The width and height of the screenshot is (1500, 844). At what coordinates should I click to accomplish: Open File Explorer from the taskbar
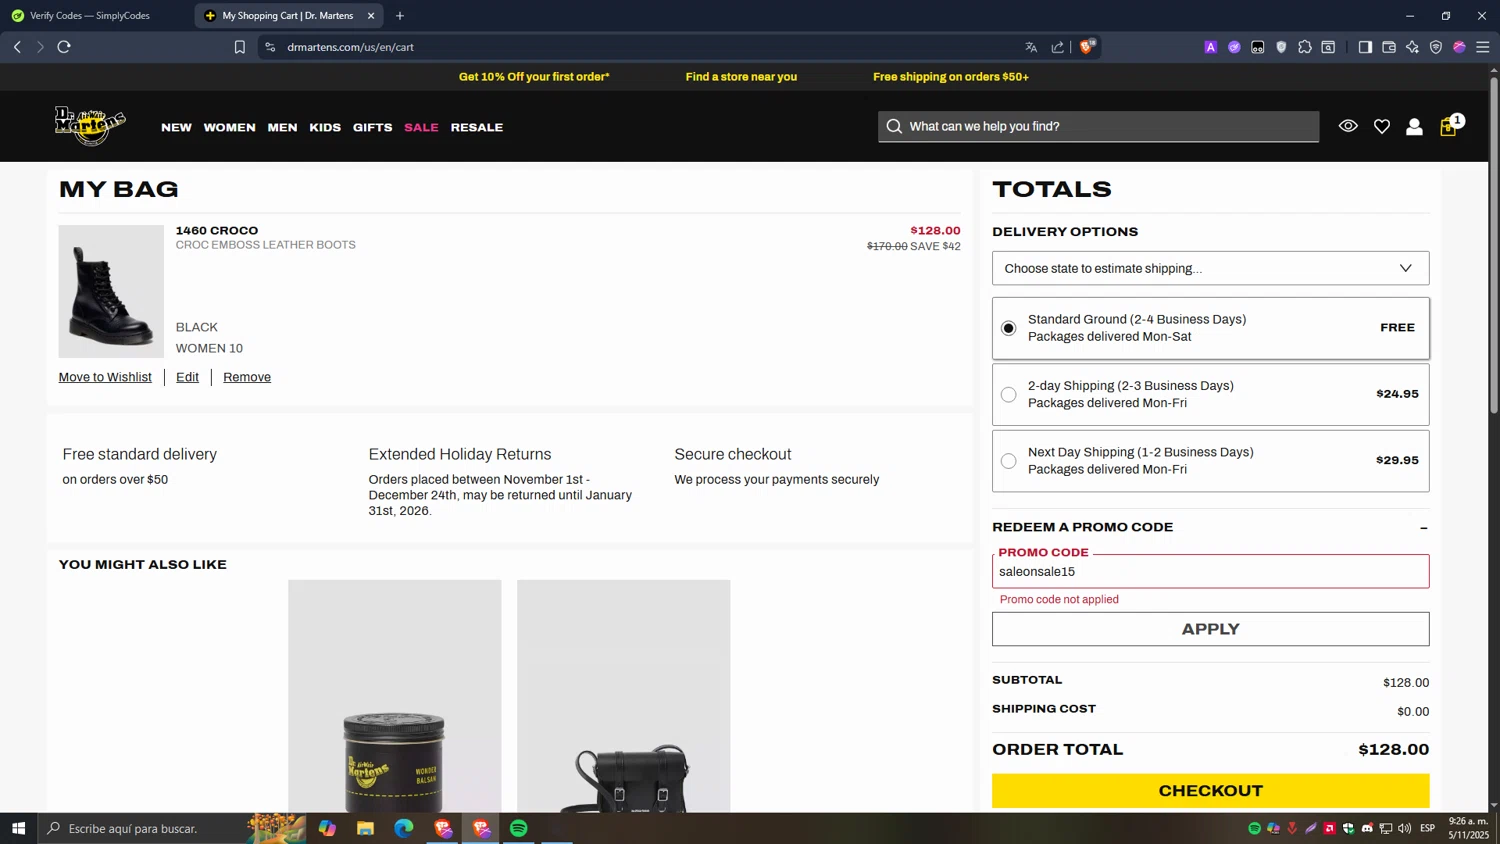click(x=365, y=828)
